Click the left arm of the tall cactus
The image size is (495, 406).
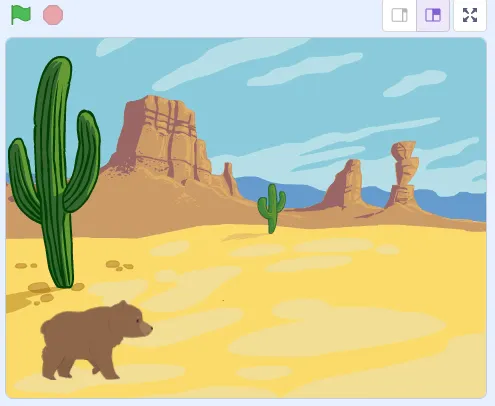point(23,178)
